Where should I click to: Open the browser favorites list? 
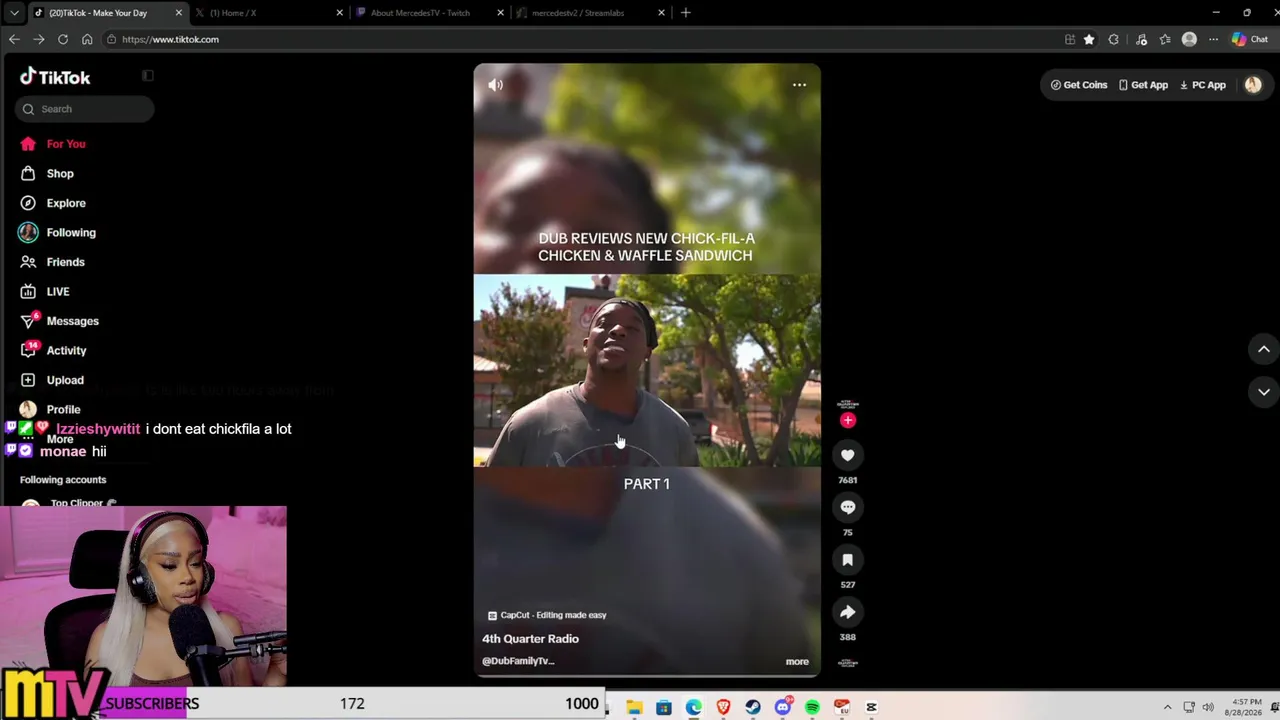[x=1165, y=39]
